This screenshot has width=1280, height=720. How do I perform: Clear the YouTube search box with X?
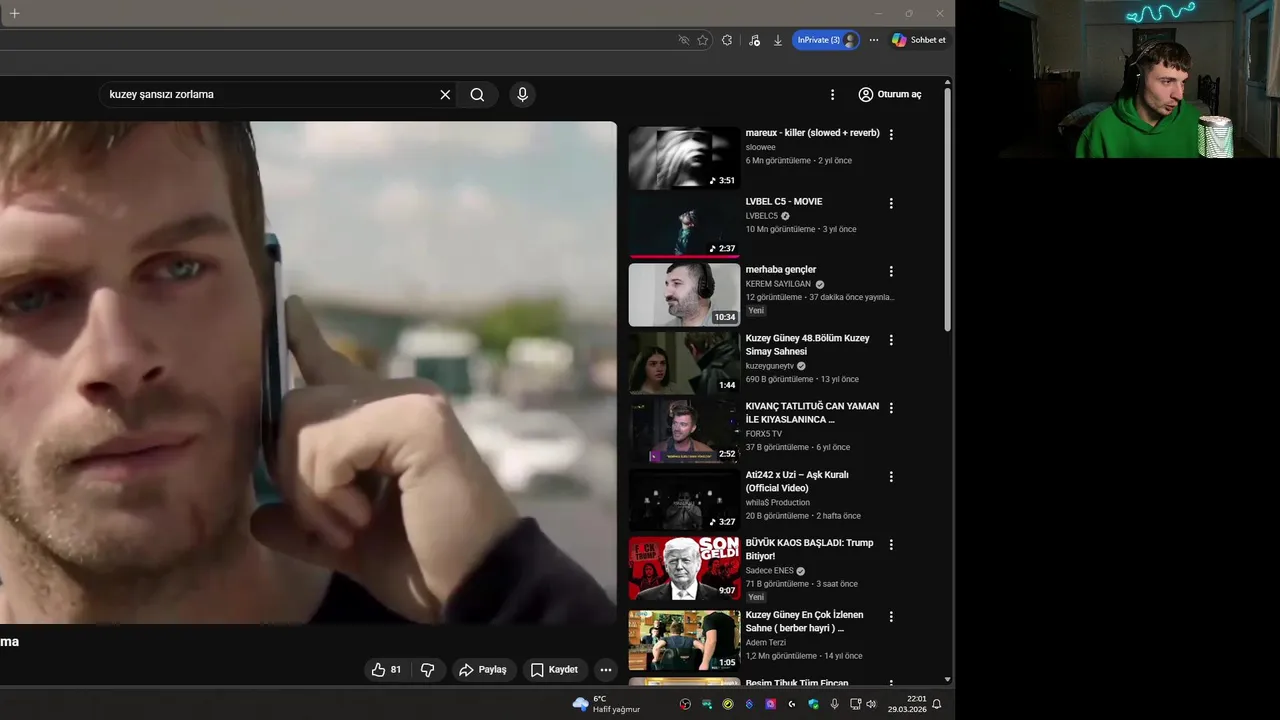[x=445, y=94]
